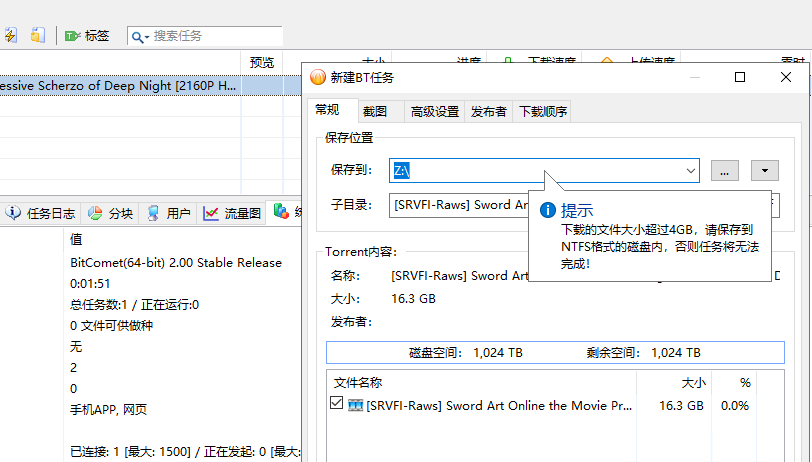
Task: Click the 0.0% progress cell
Action: tap(735, 406)
